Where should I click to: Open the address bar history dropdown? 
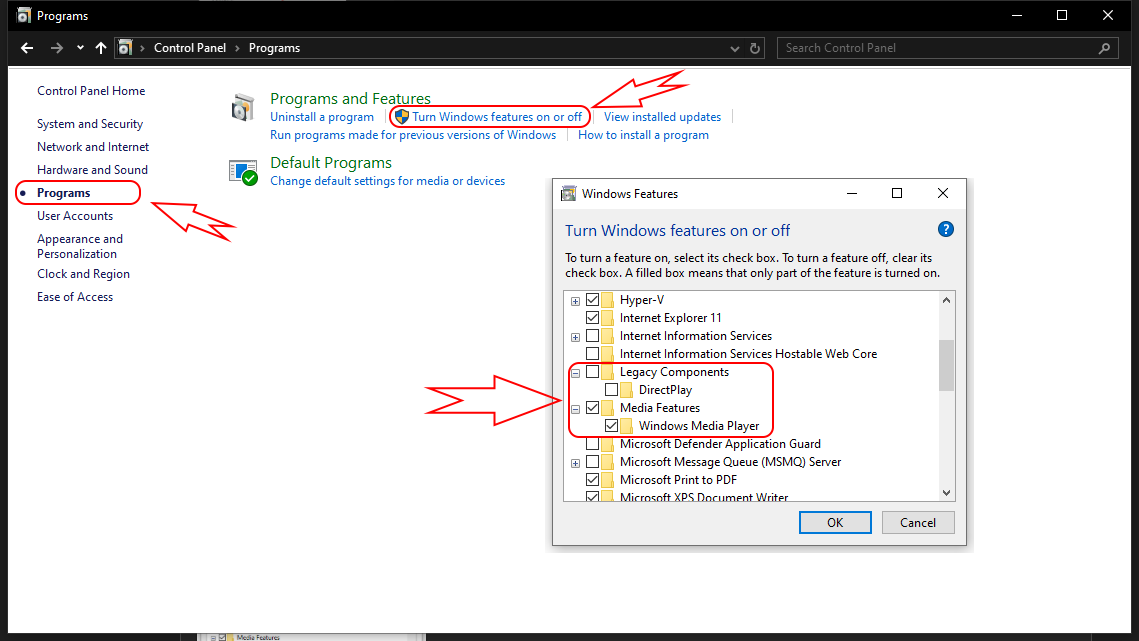735,48
